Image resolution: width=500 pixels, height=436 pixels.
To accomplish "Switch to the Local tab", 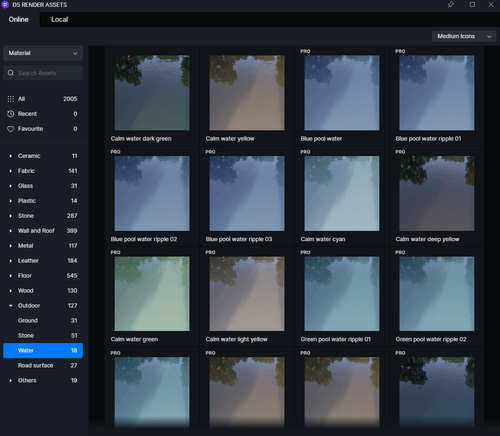I will click(60, 19).
